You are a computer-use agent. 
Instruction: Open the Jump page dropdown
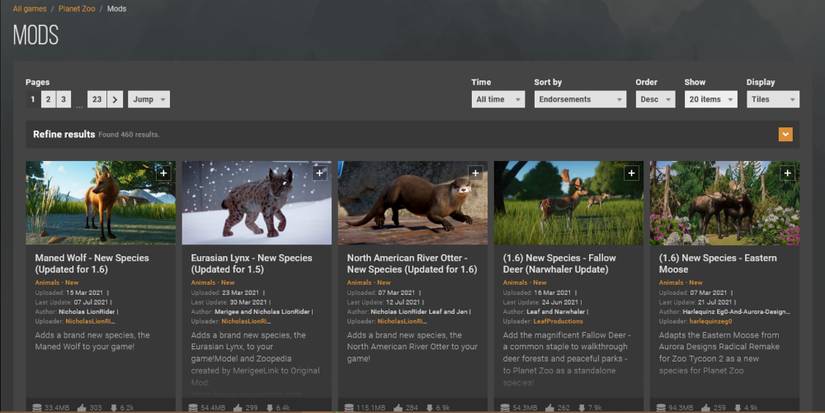(148, 99)
